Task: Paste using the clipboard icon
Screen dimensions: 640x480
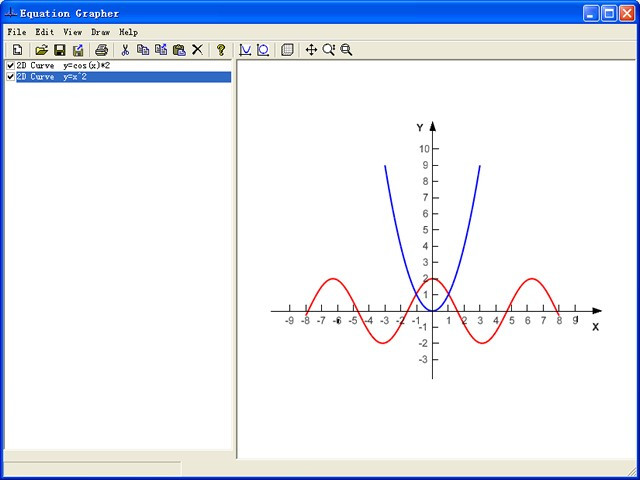Action: pyautogui.click(x=179, y=50)
